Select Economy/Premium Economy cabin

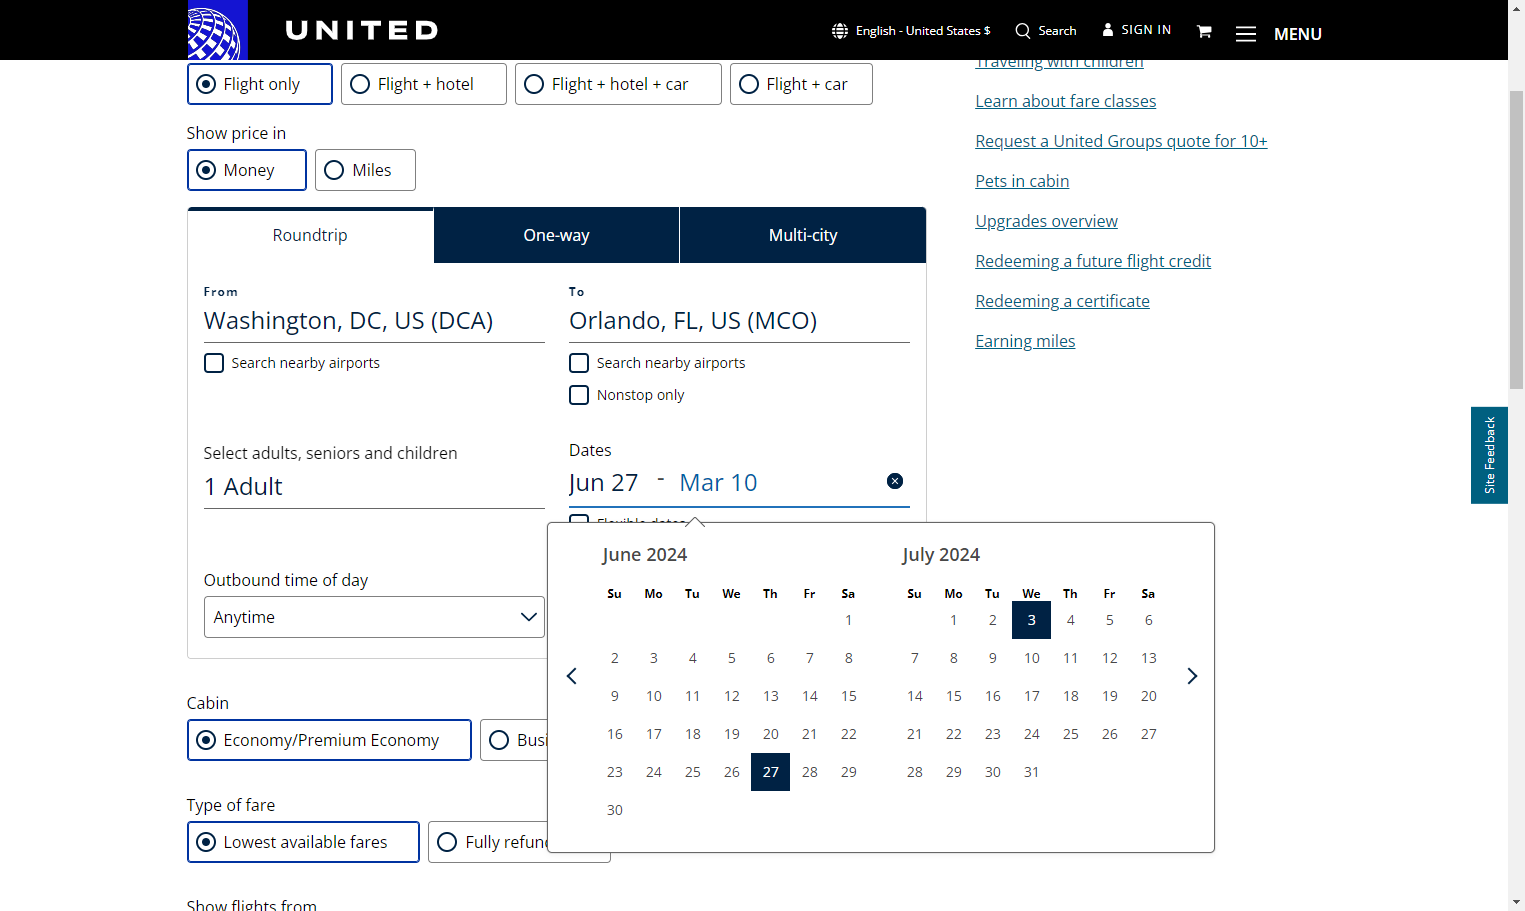[x=329, y=740]
